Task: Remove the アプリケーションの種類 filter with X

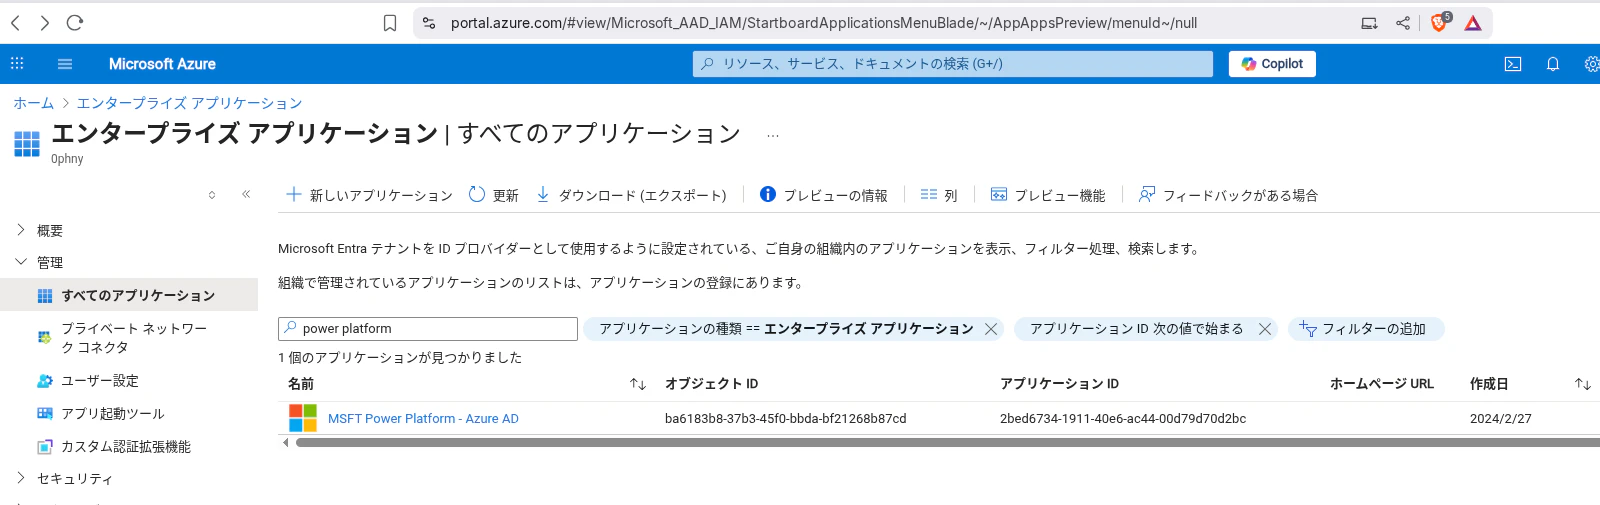Action: click(991, 329)
